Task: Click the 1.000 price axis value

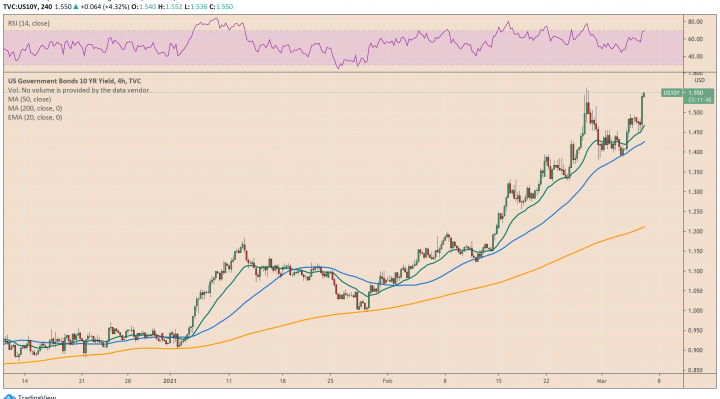Action: (695, 311)
